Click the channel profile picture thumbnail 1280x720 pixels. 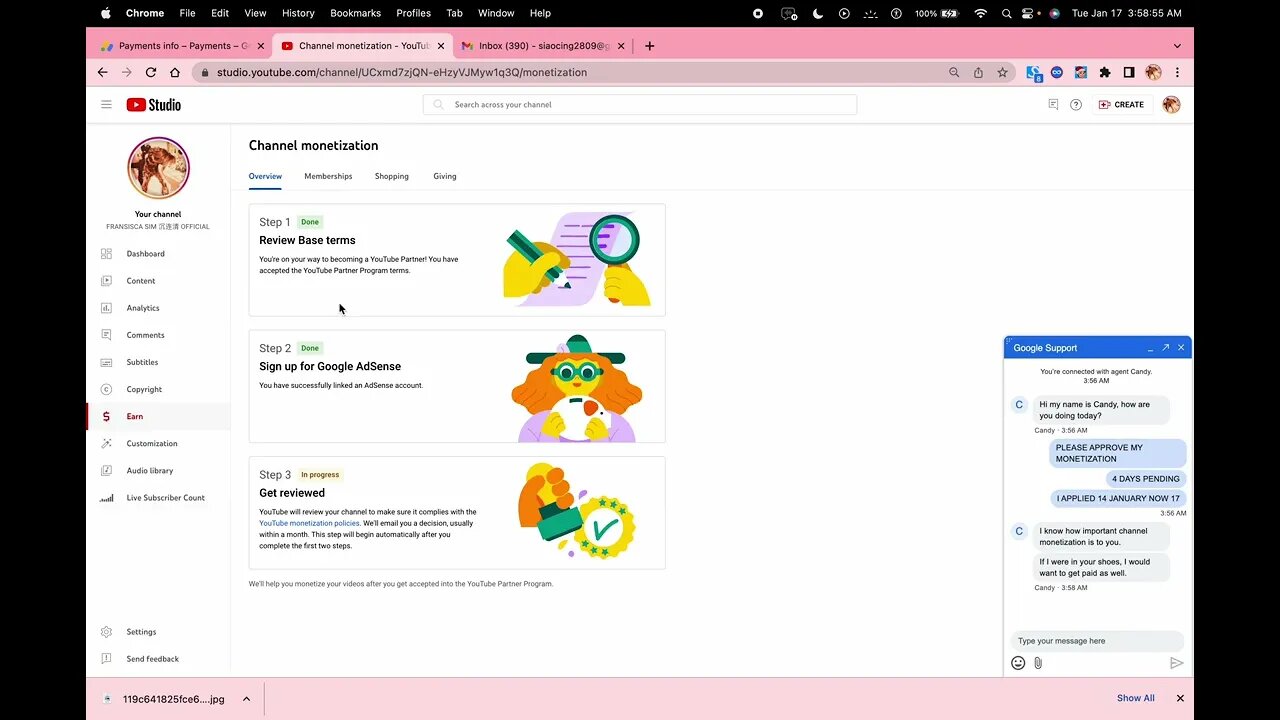point(158,168)
